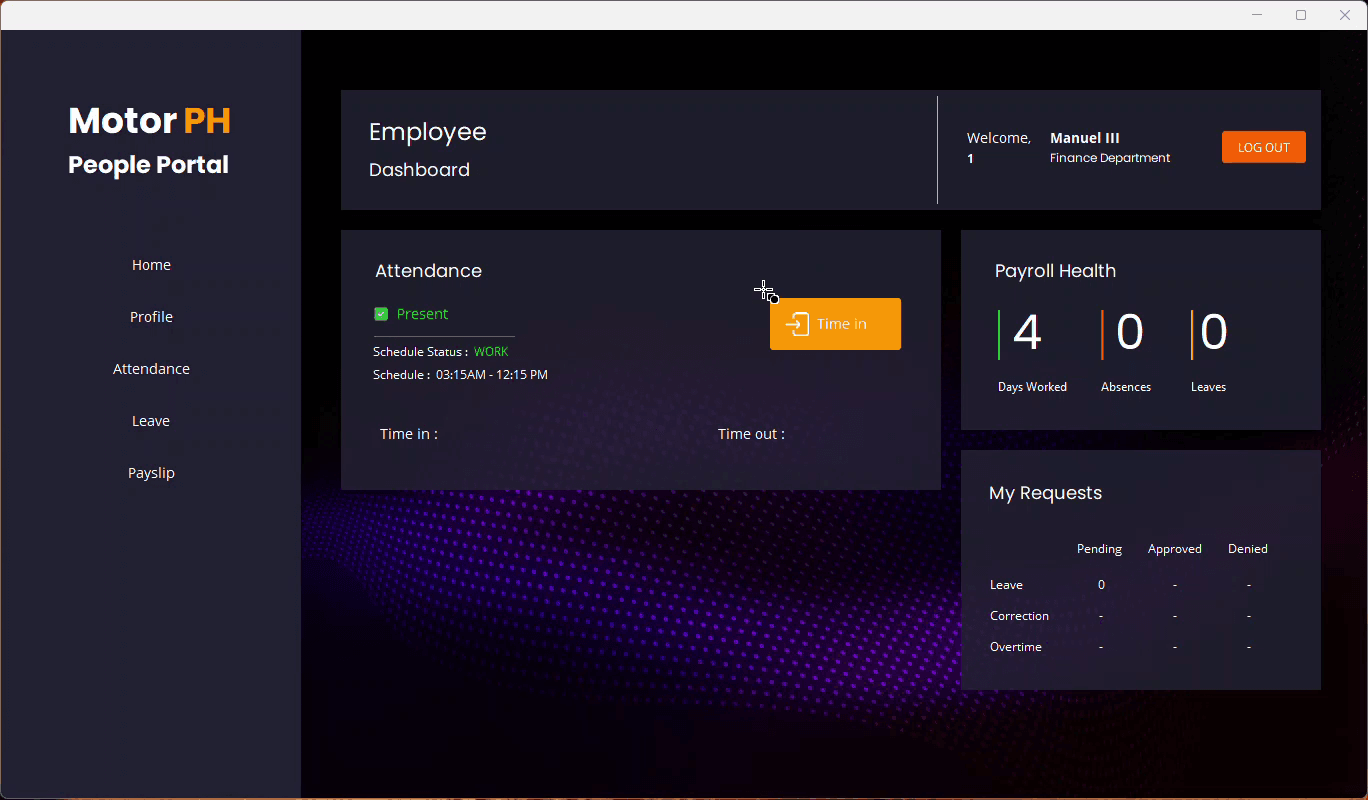Click the Manuel III employee name
This screenshot has width=1368, height=800.
(1084, 138)
